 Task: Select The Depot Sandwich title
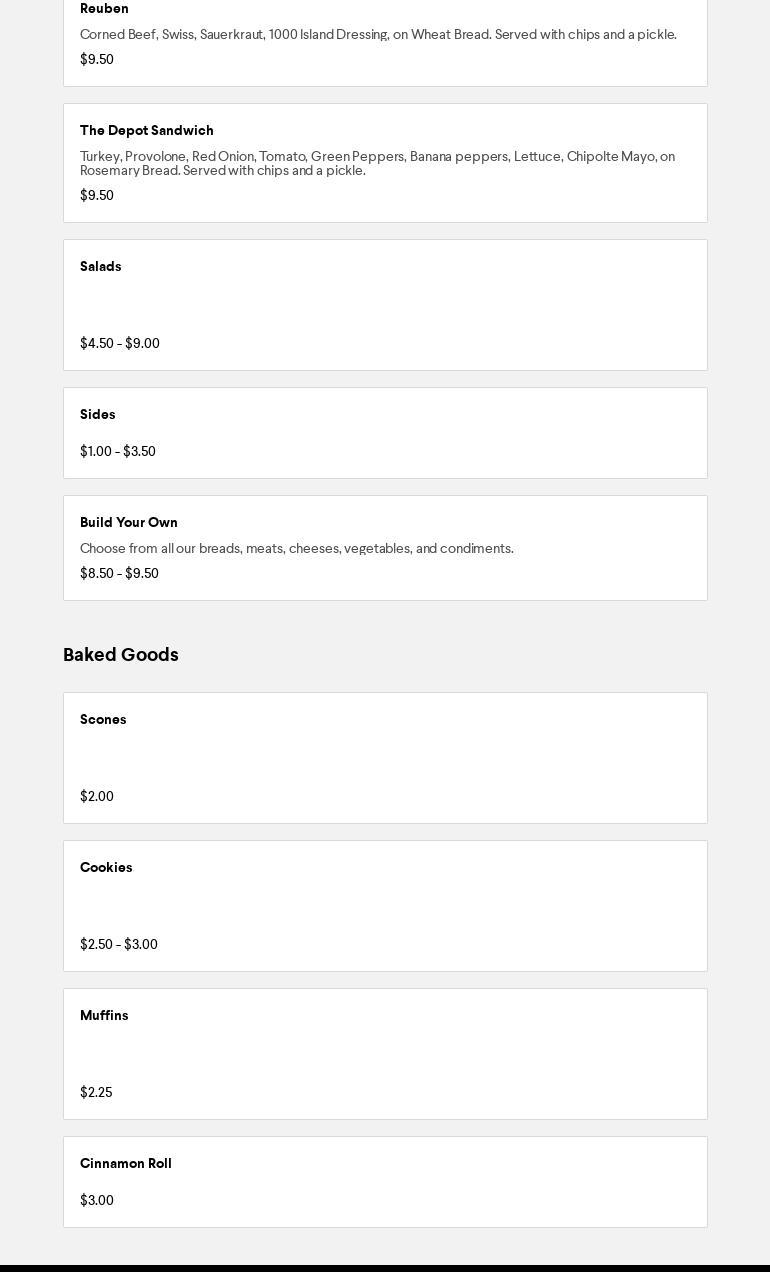coord(147,131)
